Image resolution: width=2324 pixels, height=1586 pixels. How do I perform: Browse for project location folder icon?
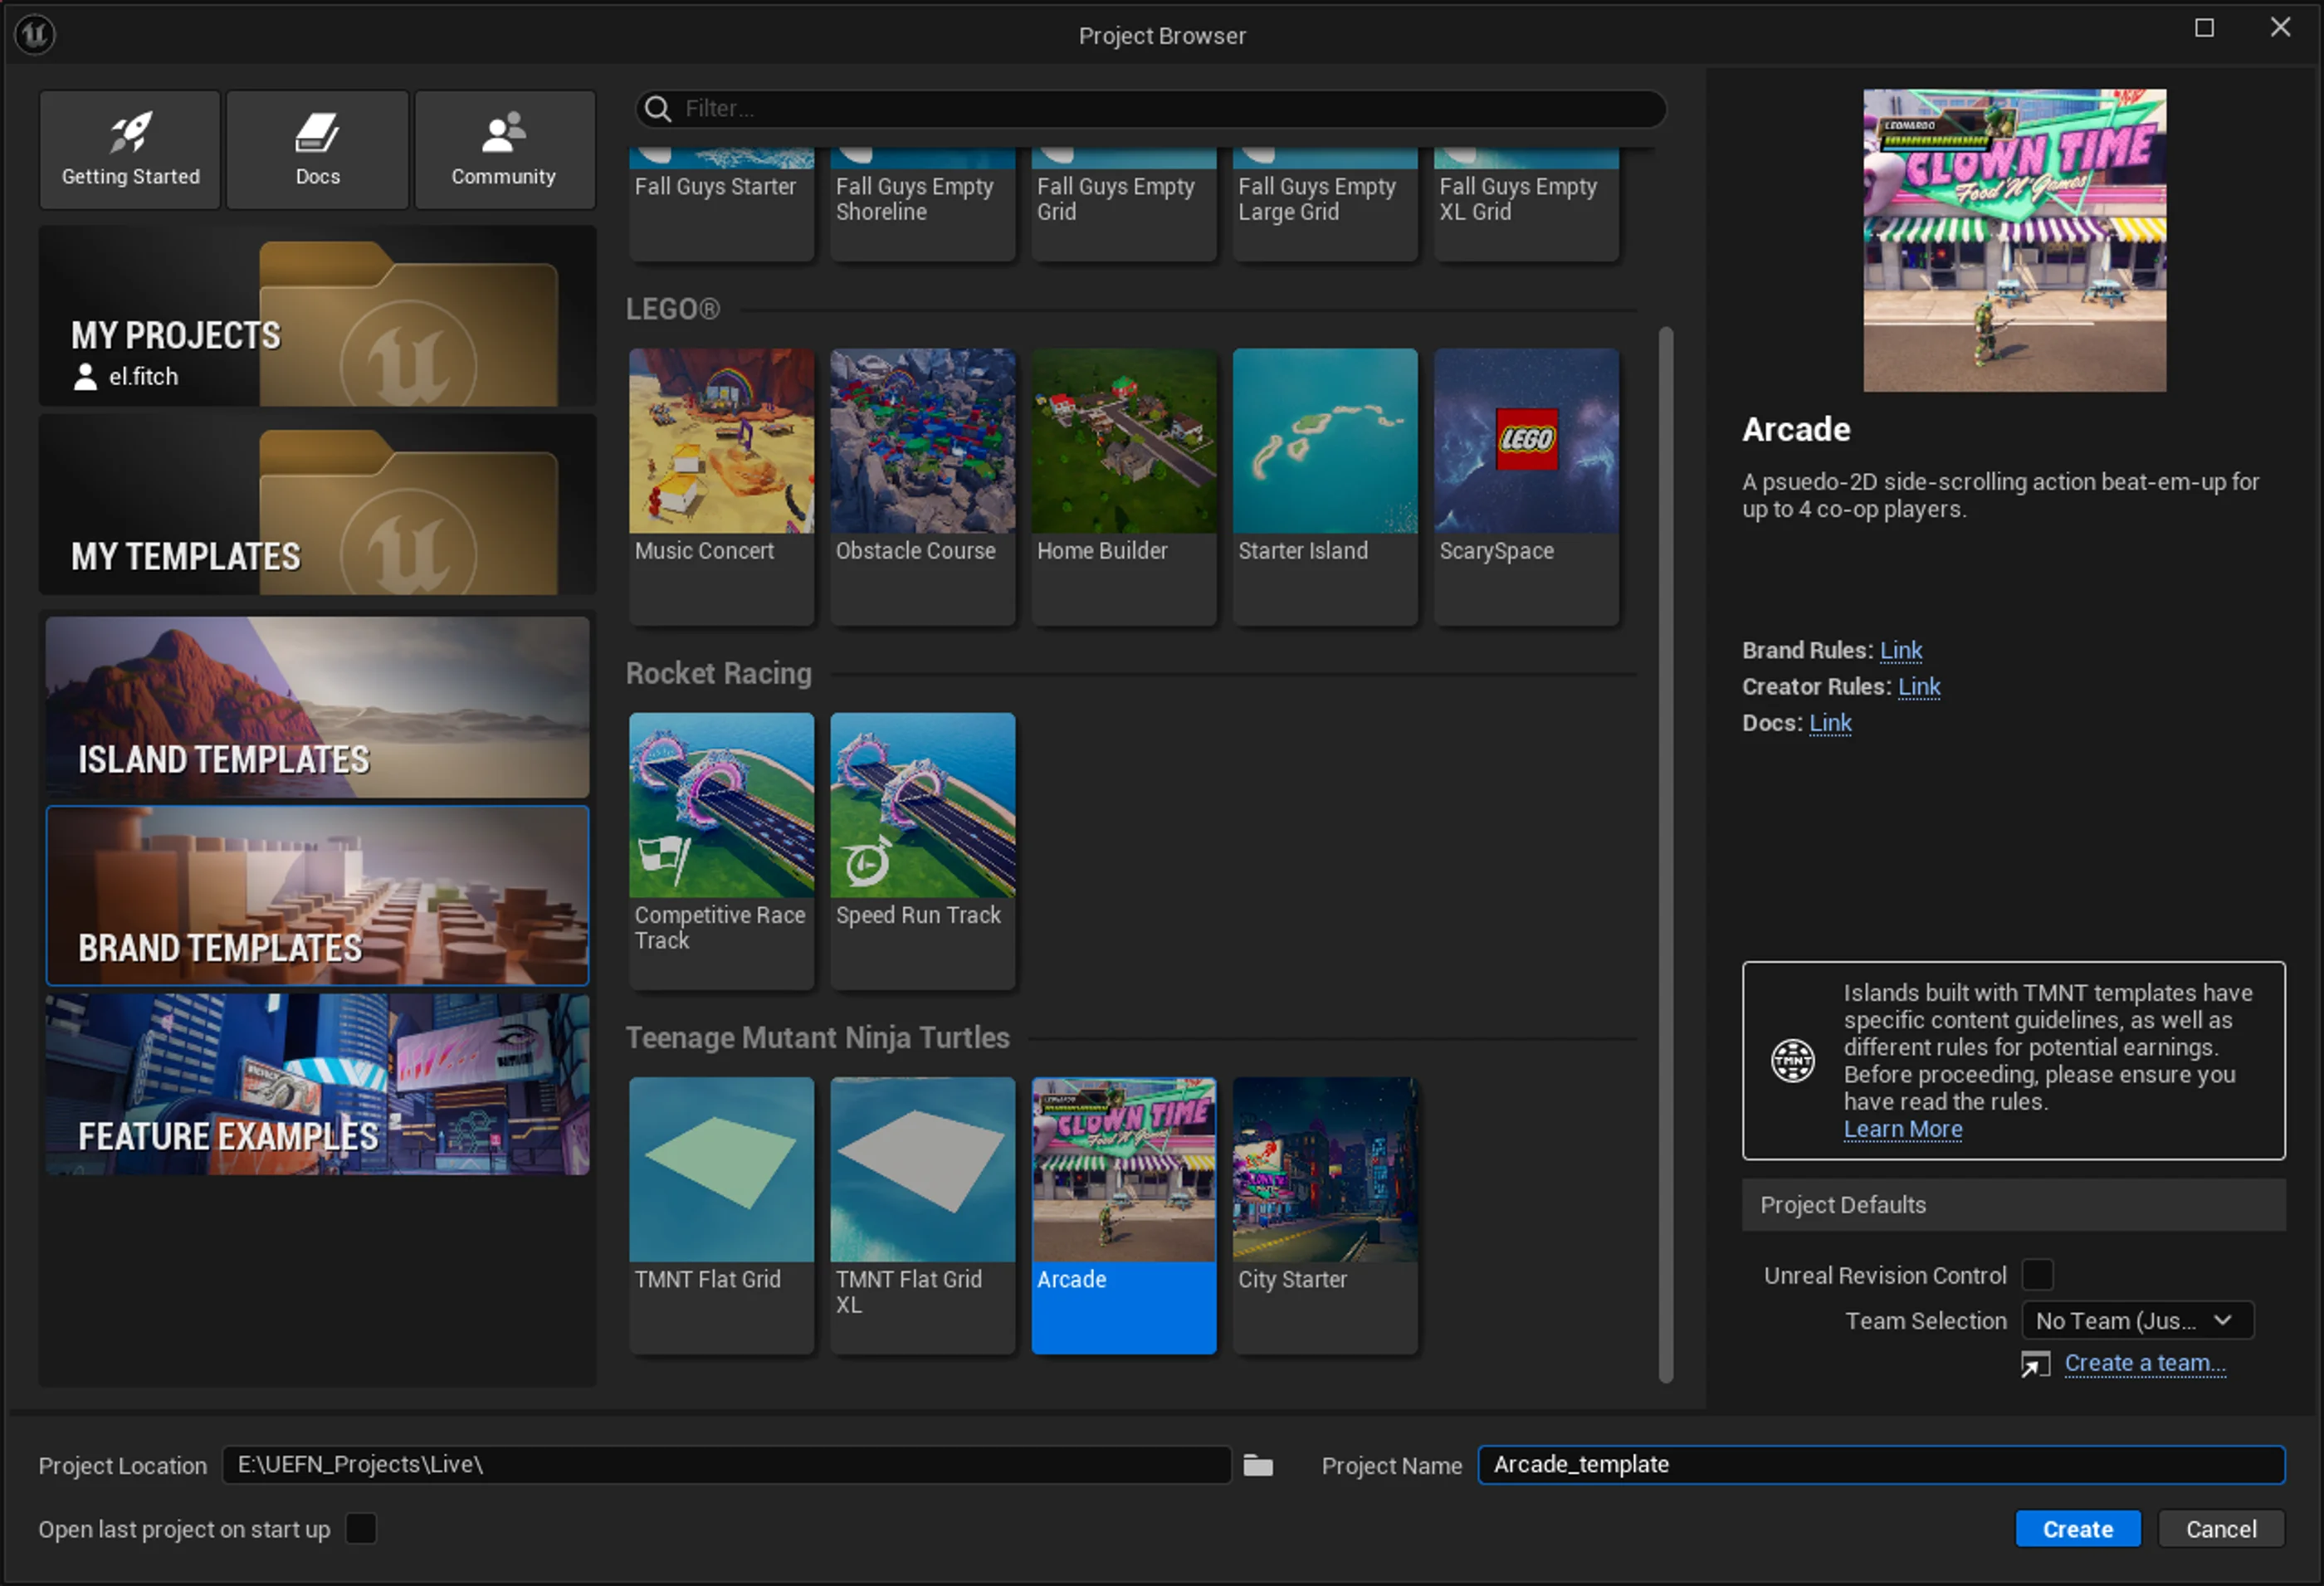(1258, 1465)
